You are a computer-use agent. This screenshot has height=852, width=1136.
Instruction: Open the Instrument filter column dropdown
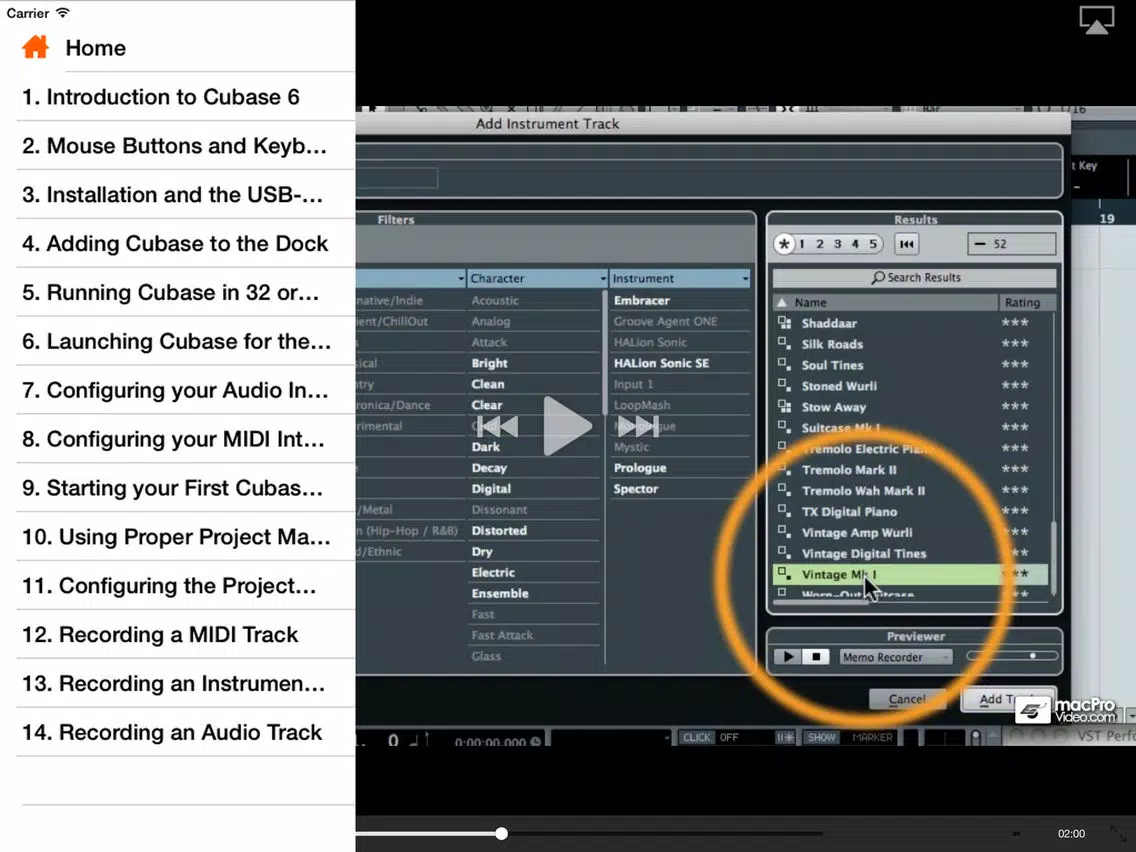[x=745, y=278]
